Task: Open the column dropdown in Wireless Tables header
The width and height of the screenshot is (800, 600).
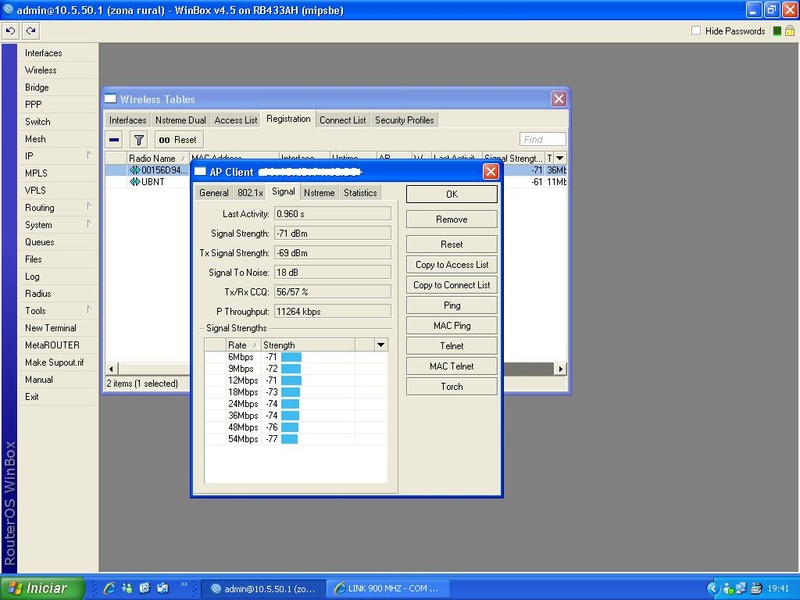Action: point(560,158)
